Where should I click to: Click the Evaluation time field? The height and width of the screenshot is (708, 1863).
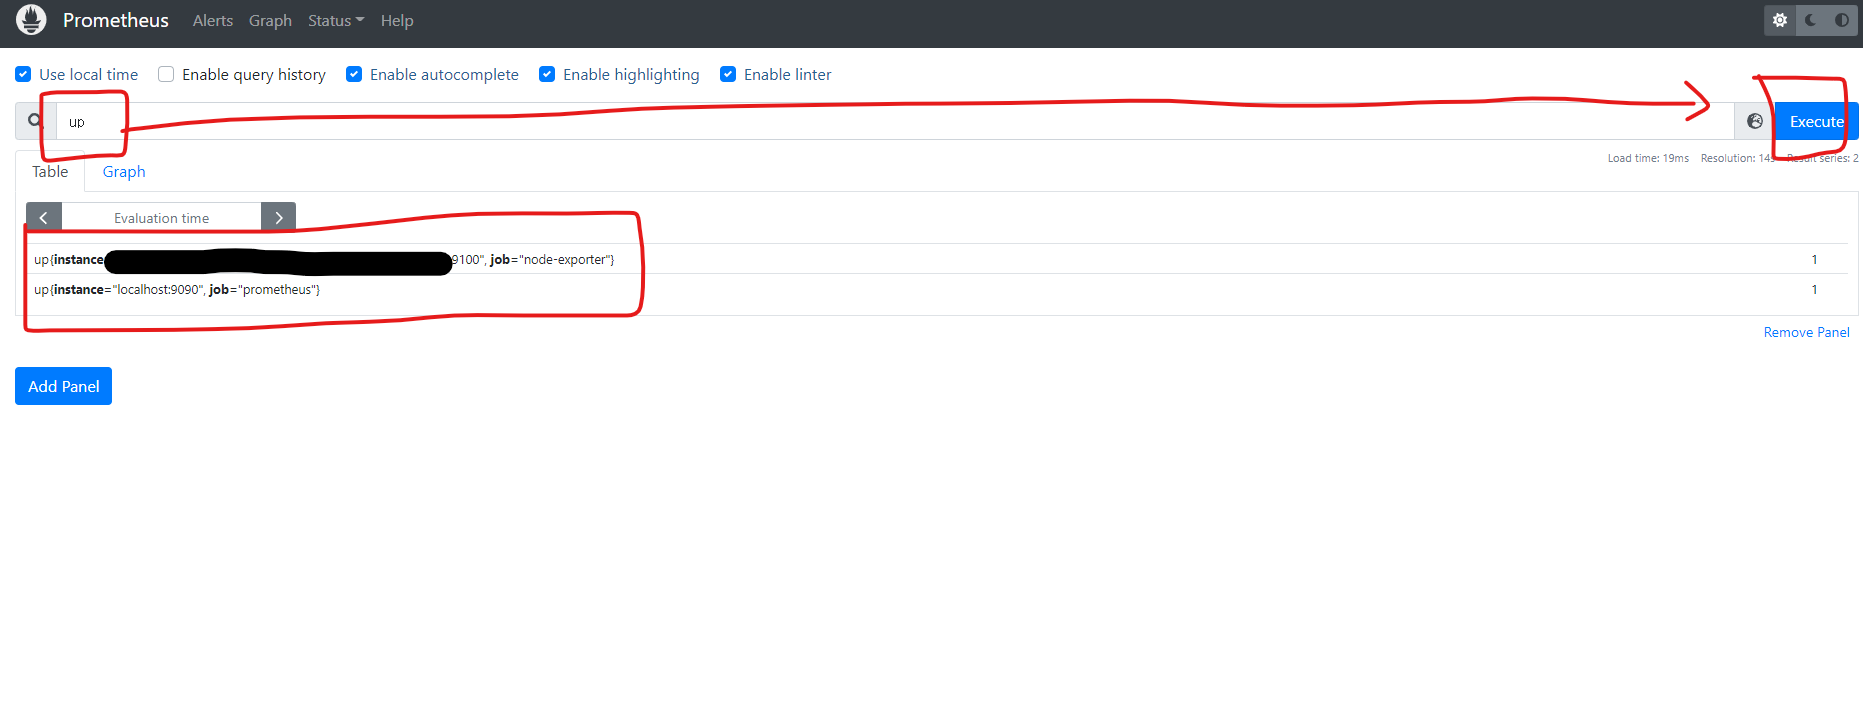pos(161,217)
